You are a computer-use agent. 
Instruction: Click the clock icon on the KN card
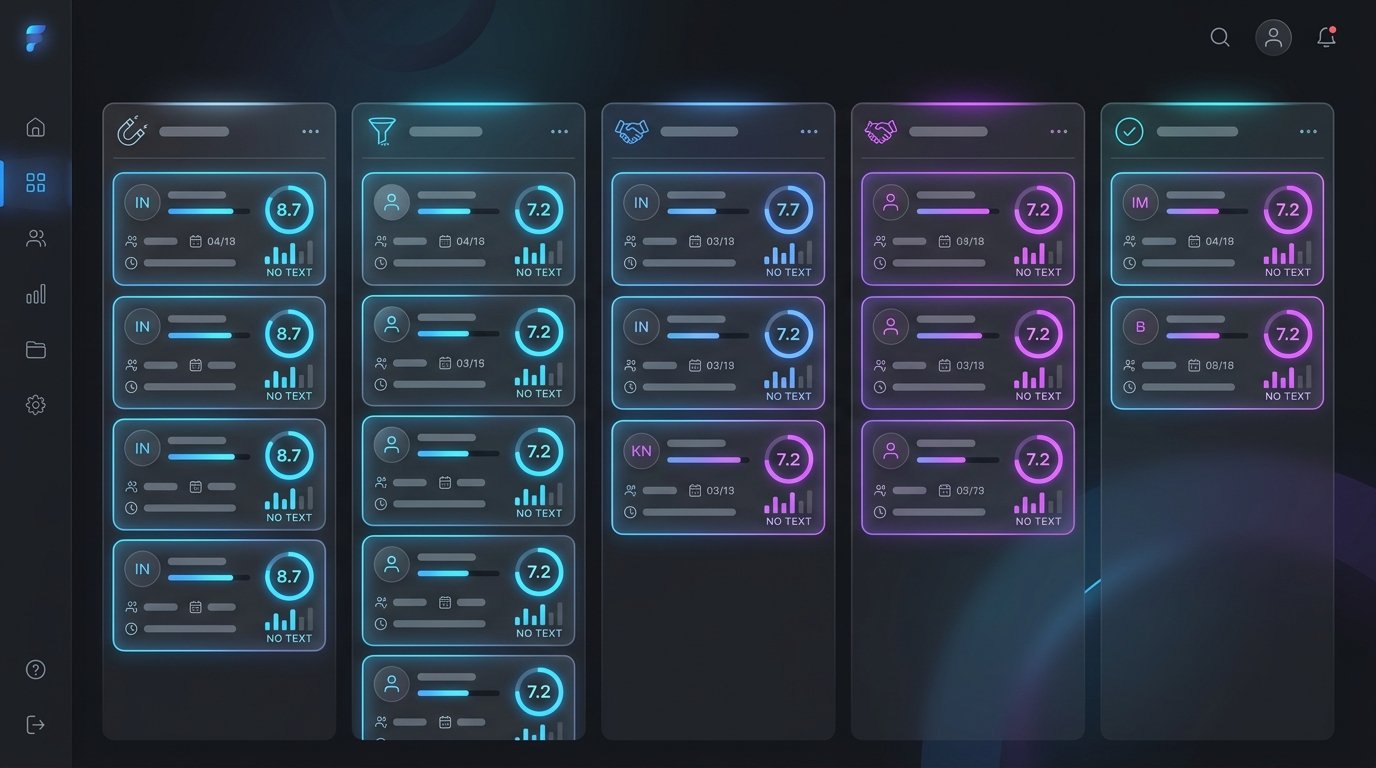click(x=630, y=512)
